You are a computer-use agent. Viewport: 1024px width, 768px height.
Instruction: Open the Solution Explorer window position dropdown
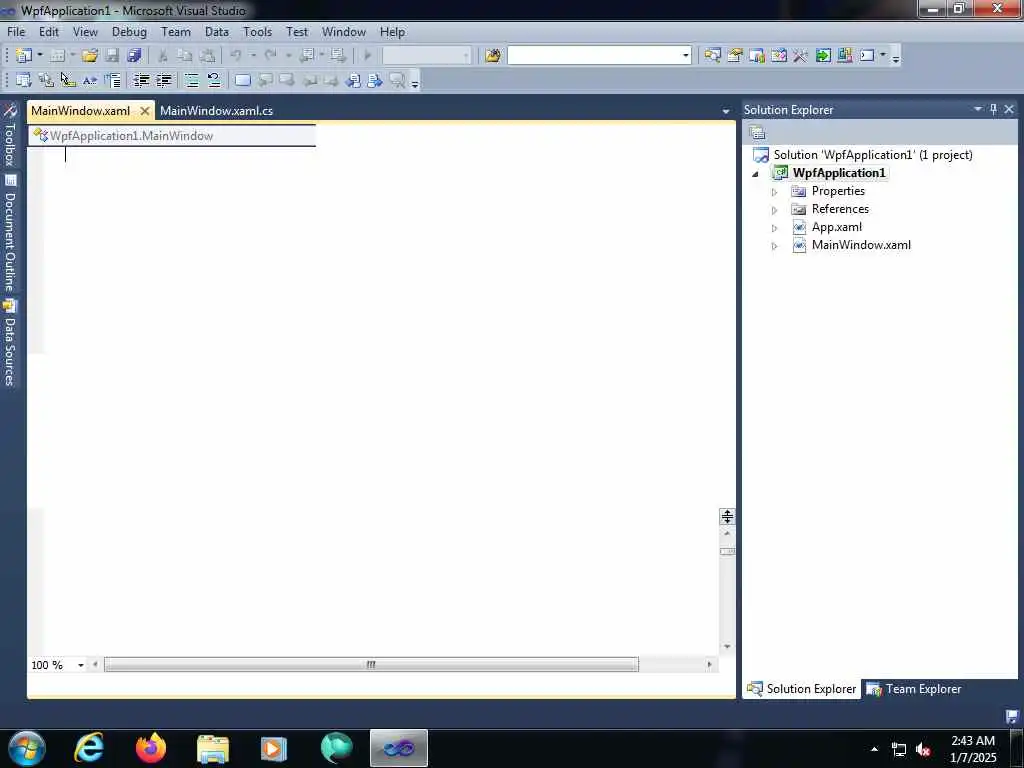tap(978, 109)
